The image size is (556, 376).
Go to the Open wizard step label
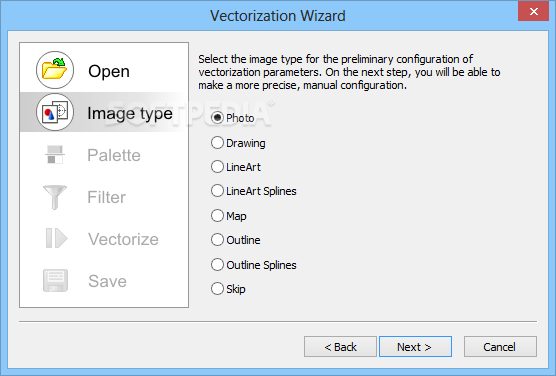click(x=109, y=71)
